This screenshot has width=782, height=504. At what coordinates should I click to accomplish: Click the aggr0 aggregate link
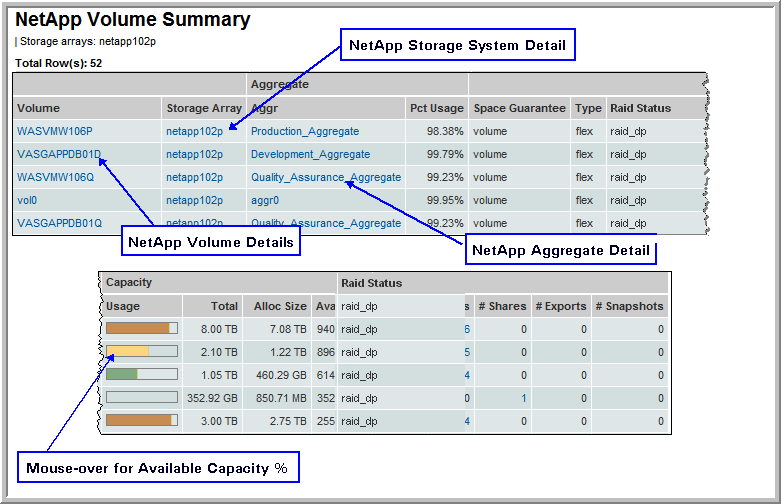tap(266, 200)
